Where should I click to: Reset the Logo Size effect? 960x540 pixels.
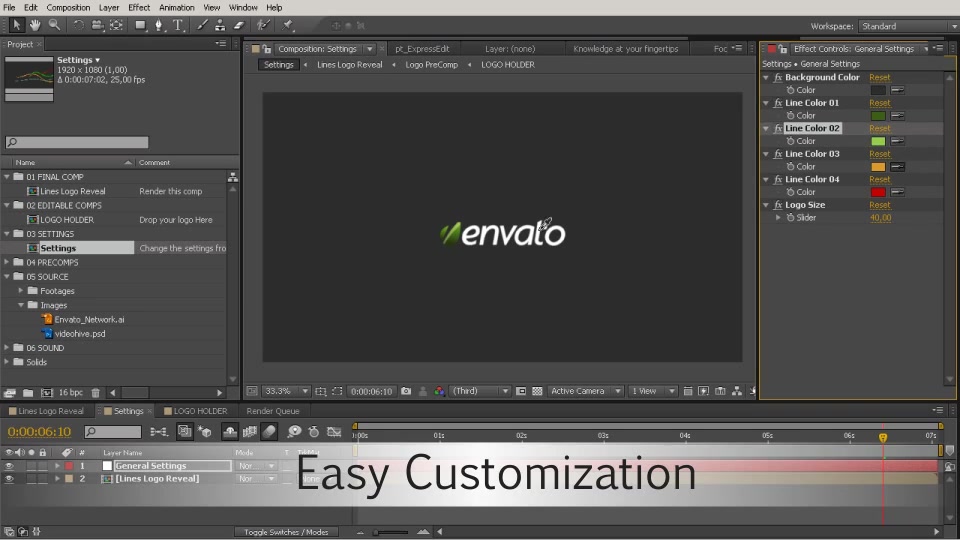880,205
